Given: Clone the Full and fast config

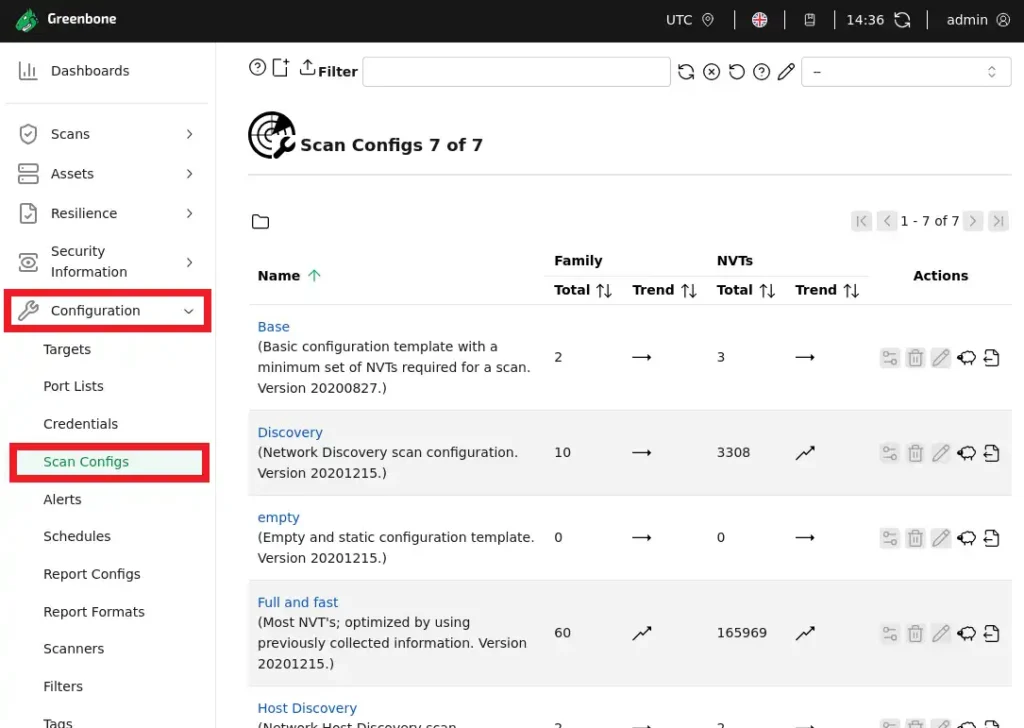Looking at the screenshot, I should pyautogui.click(x=966, y=633).
